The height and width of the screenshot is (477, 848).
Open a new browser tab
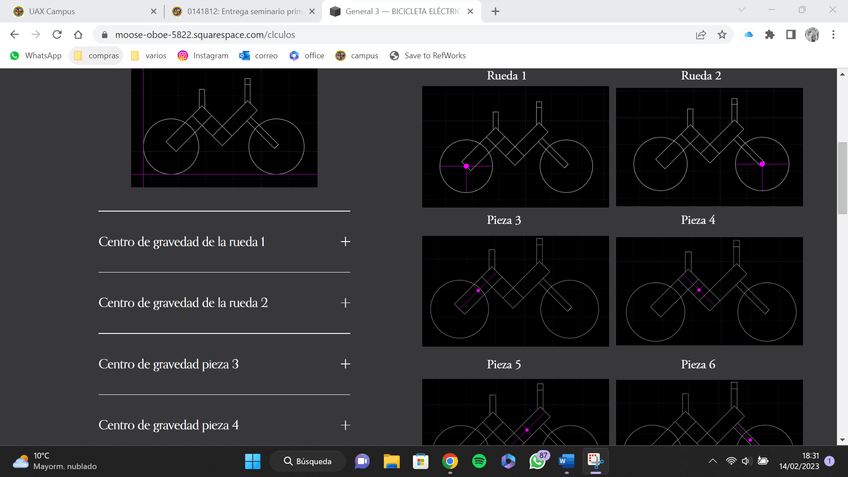point(495,11)
